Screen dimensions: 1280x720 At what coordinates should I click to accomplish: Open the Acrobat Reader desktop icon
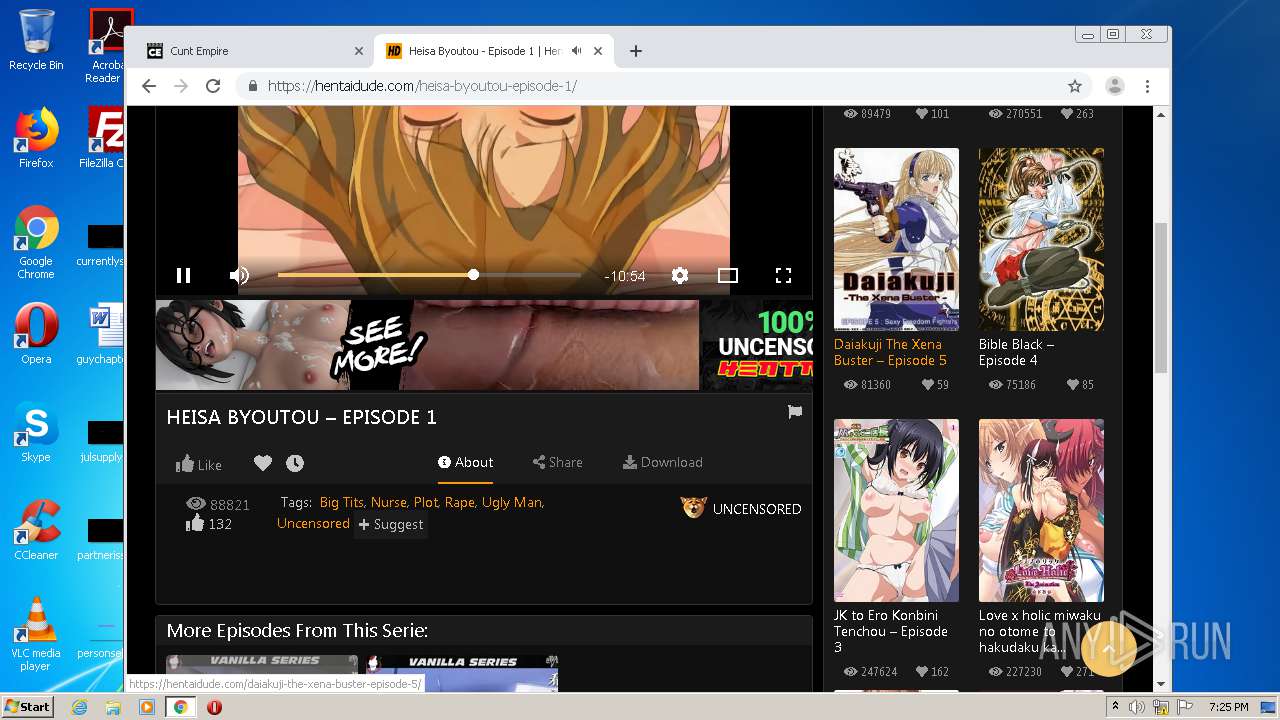106,46
